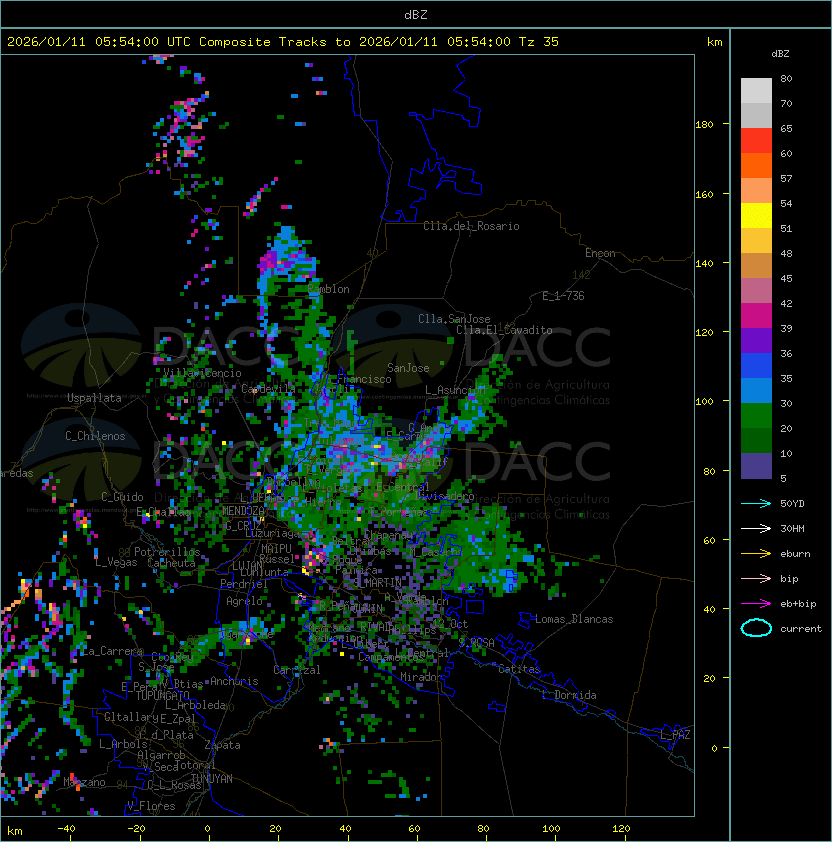Screen dimensions: 832x842
Task: Choose the lightest grey swatch atop dBZ legend
Action: point(756,91)
